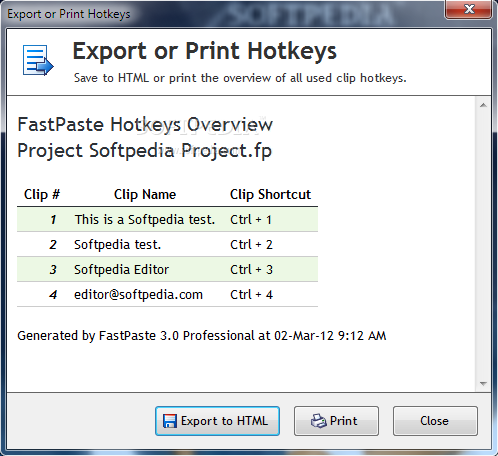This screenshot has width=498, height=456.
Task: Click the 'FastPaste Hotkeys Overview' heading
Action: [145, 125]
